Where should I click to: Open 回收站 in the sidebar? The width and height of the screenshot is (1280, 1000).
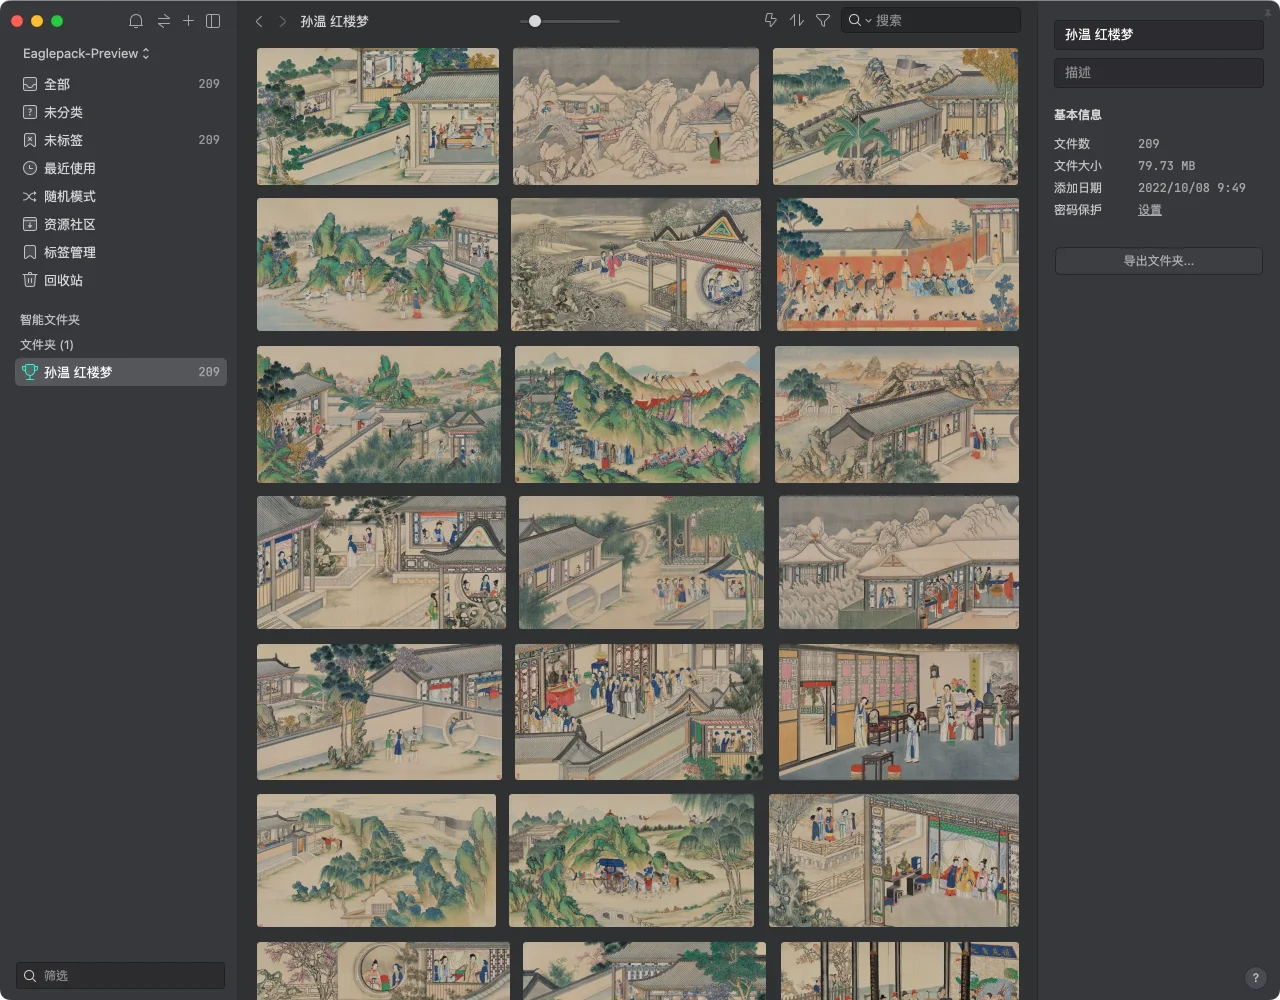[63, 280]
